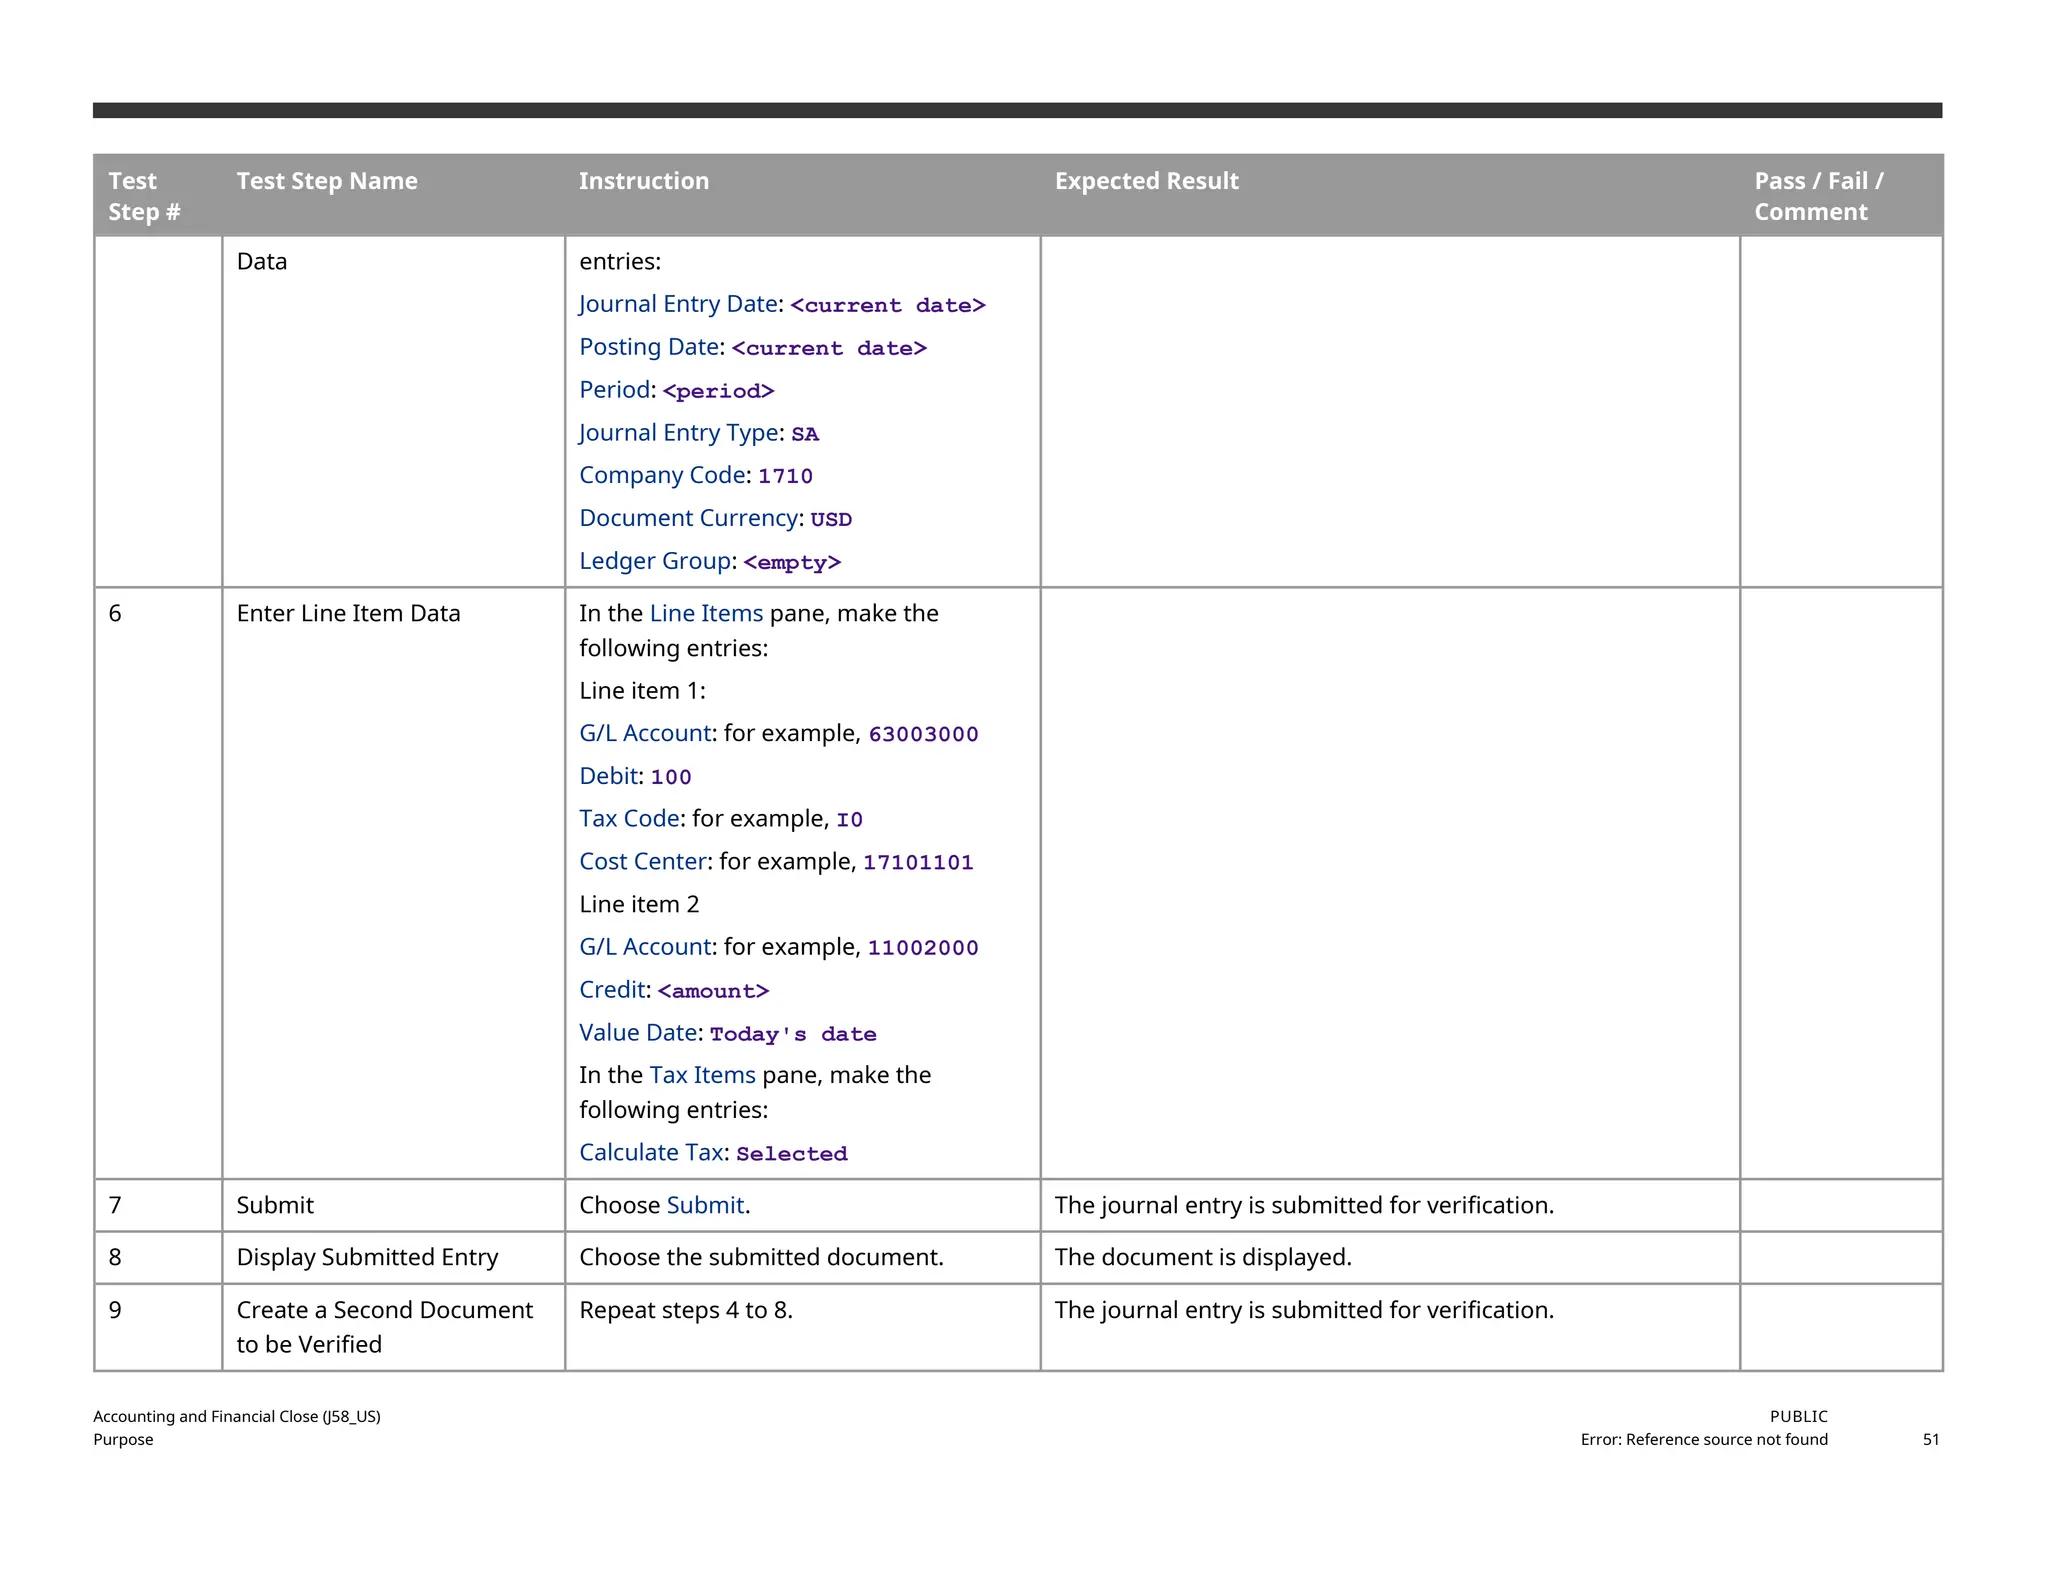Click G/L Account value 11002000

[x=922, y=947]
